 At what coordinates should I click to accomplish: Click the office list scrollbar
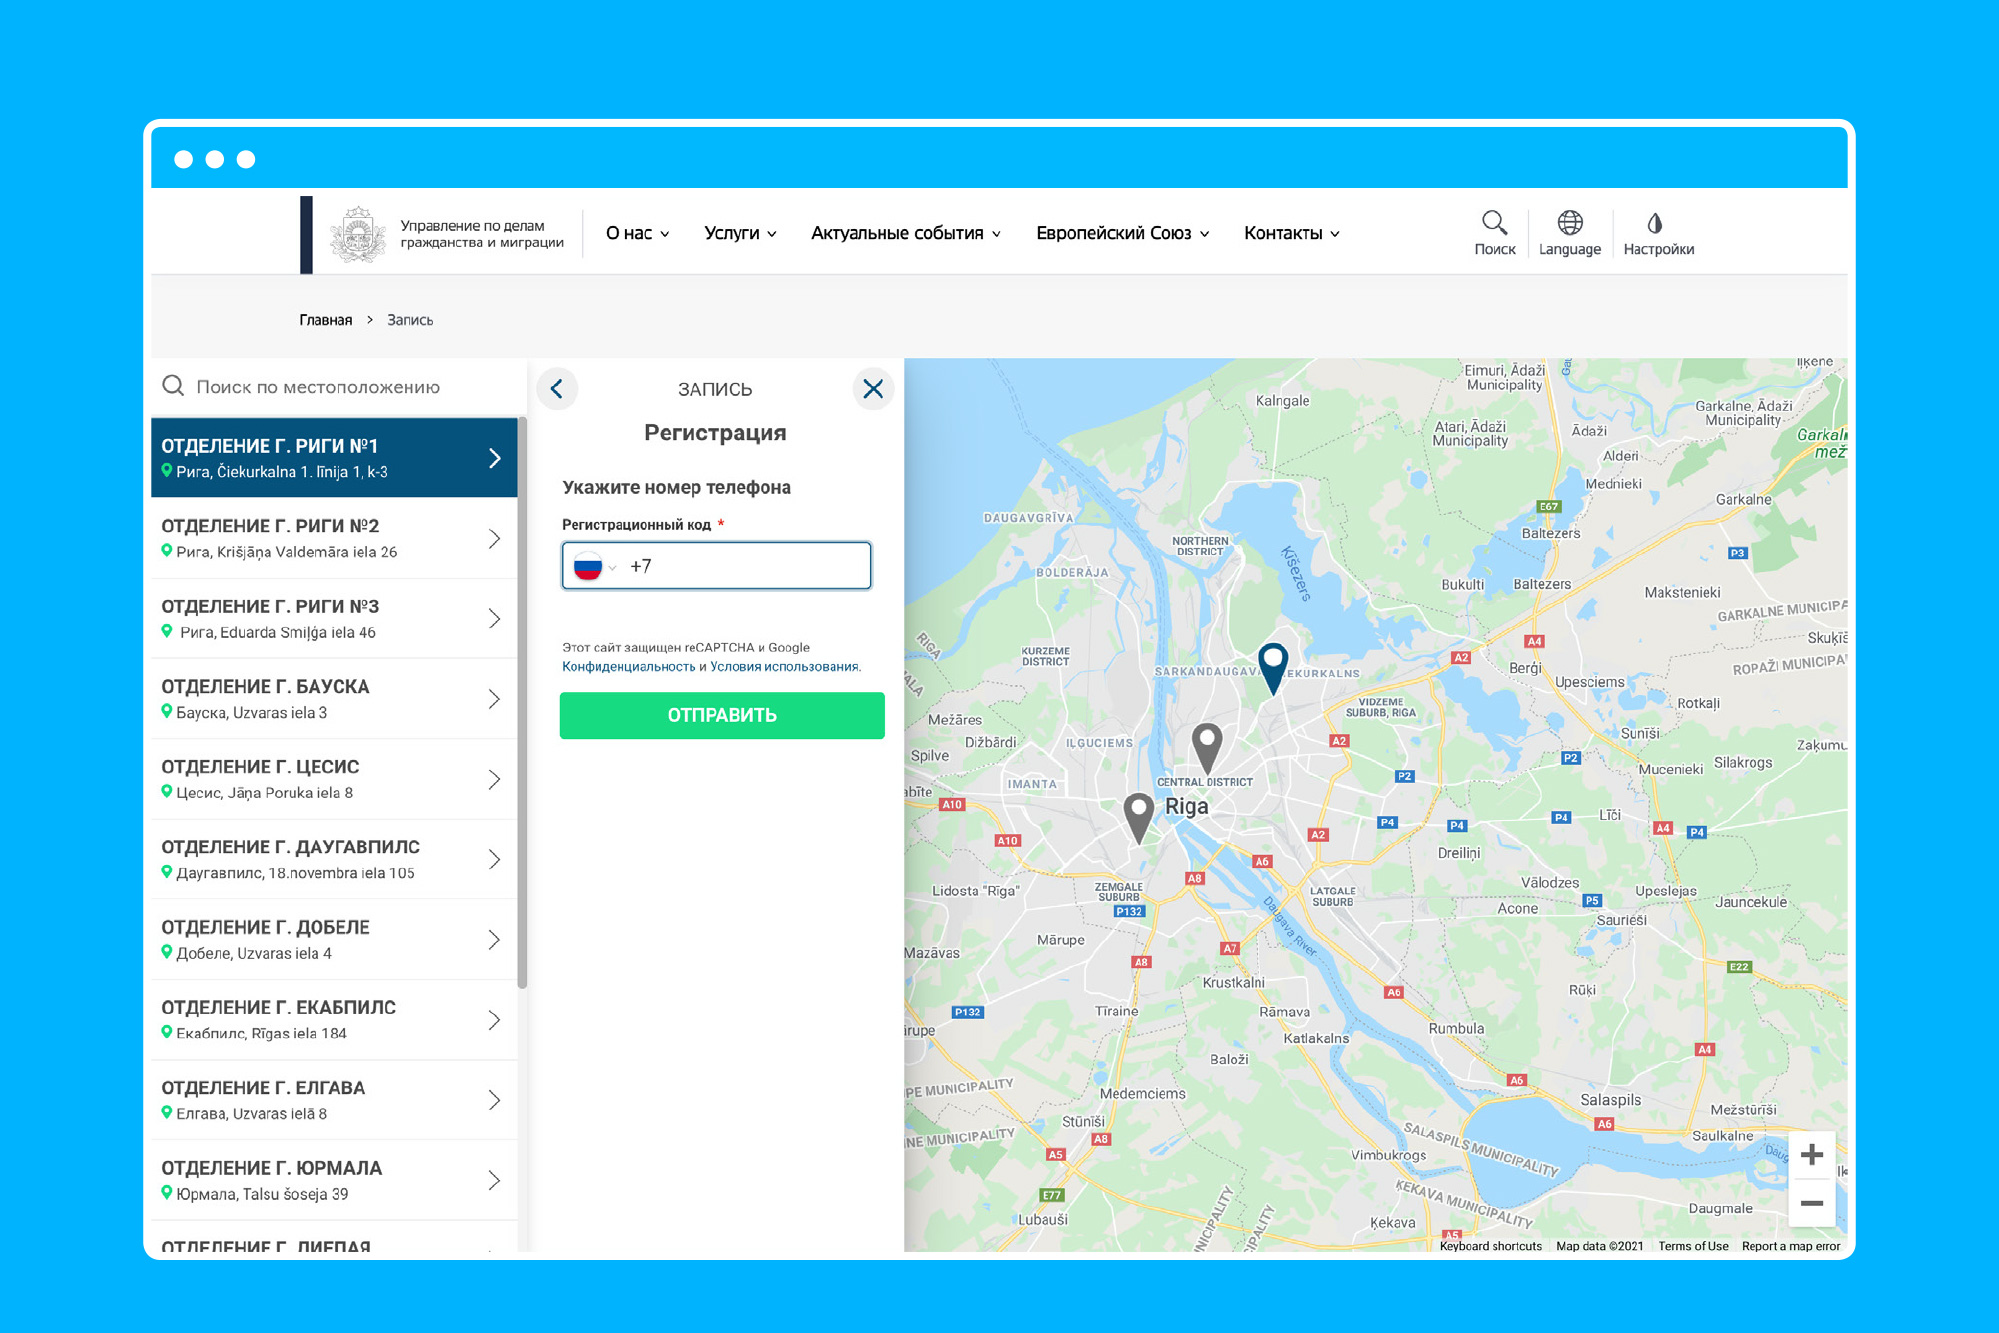pyautogui.click(x=522, y=700)
